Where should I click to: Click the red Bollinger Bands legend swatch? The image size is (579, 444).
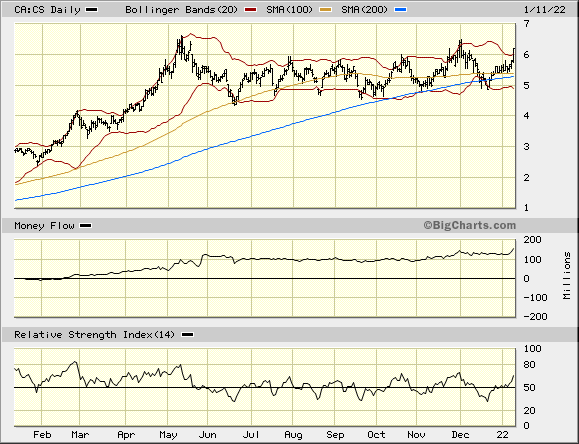coord(251,10)
